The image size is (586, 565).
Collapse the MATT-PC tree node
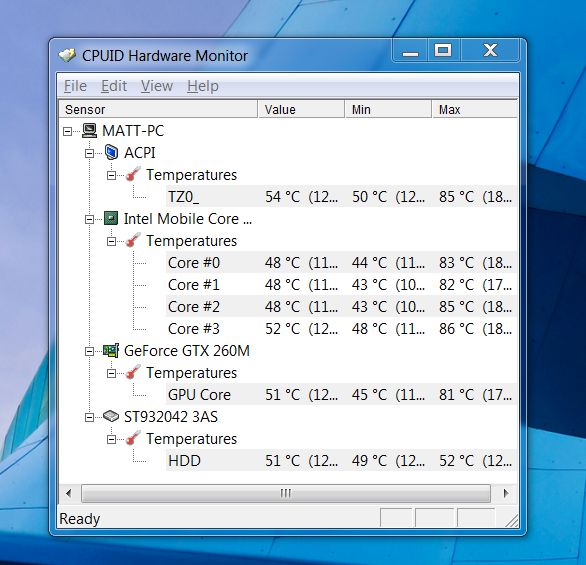pyautogui.click(x=67, y=131)
